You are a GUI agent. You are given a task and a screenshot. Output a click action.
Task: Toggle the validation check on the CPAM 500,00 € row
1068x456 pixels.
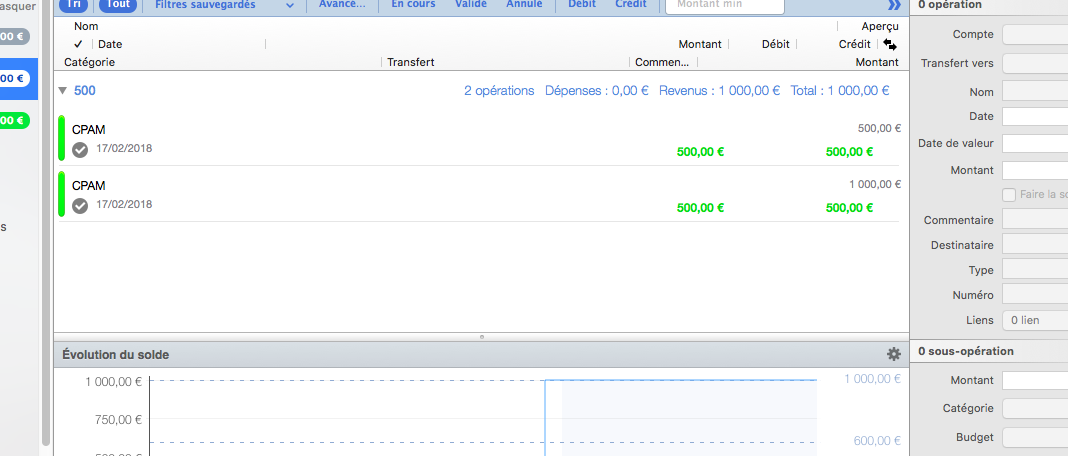pos(80,149)
